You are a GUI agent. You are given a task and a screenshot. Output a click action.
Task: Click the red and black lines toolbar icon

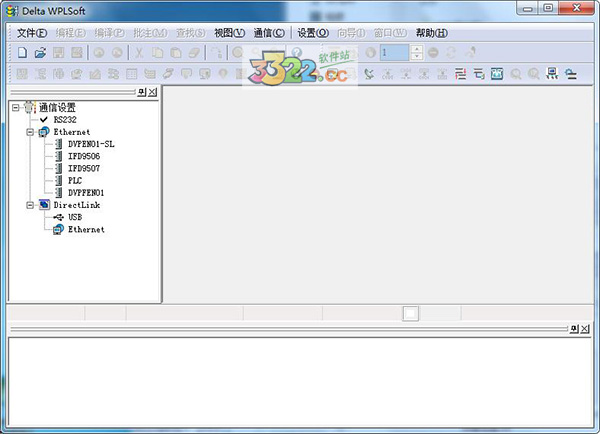click(x=460, y=73)
